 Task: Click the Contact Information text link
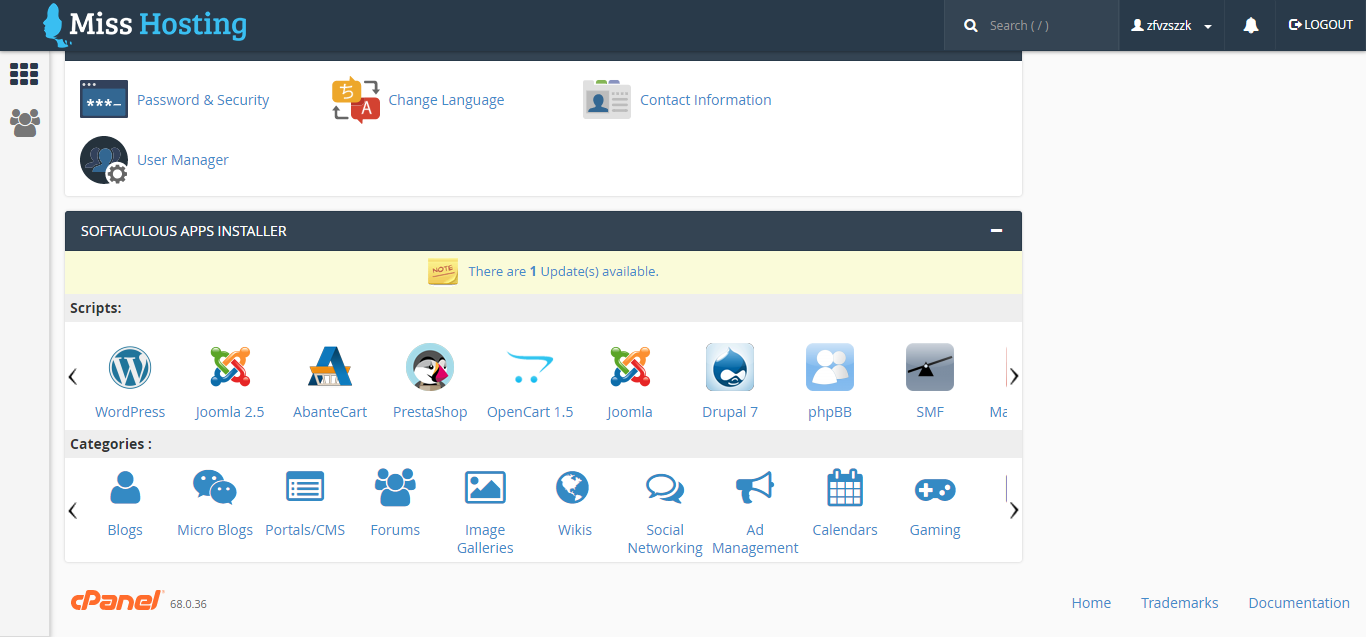[x=706, y=100]
